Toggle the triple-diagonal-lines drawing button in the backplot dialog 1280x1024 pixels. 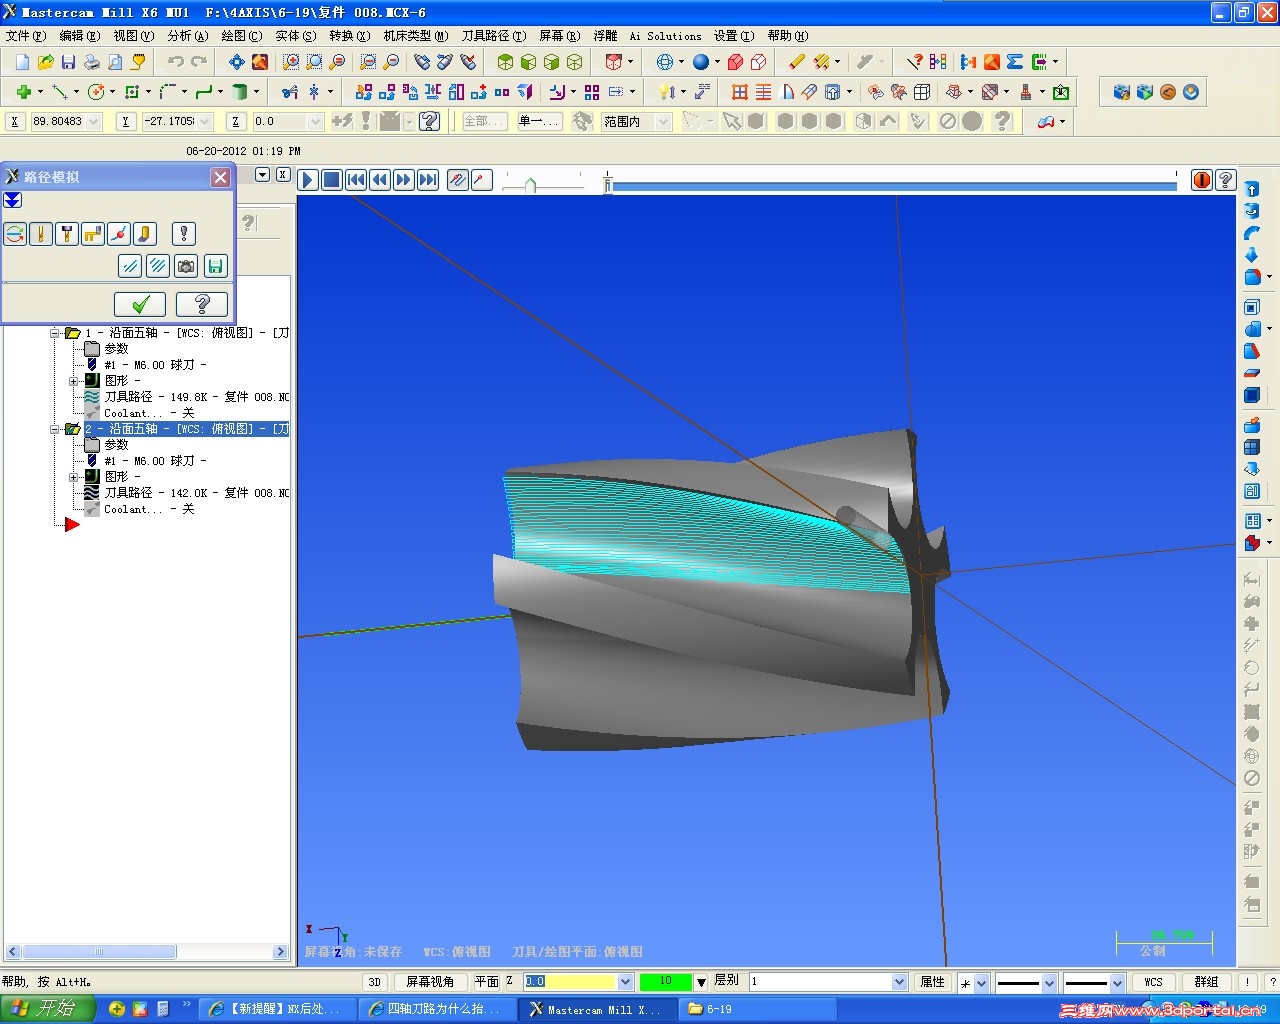point(158,266)
